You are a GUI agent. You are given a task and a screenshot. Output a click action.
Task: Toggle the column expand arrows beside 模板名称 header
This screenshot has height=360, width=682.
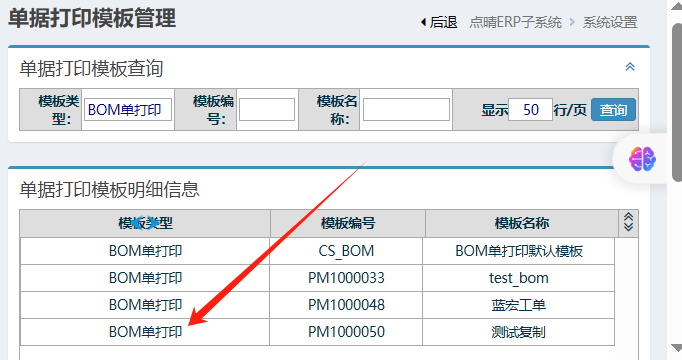tap(629, 222)
